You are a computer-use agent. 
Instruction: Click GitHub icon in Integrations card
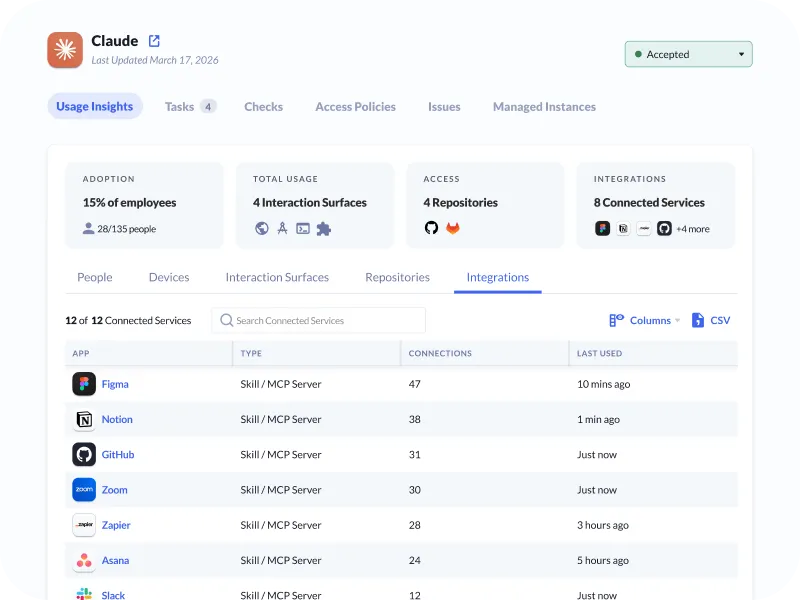[x=664, y=229]
